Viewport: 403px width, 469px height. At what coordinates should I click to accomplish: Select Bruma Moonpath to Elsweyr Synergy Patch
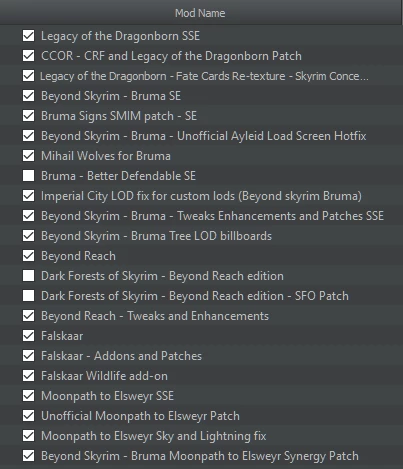pos(201,456)
